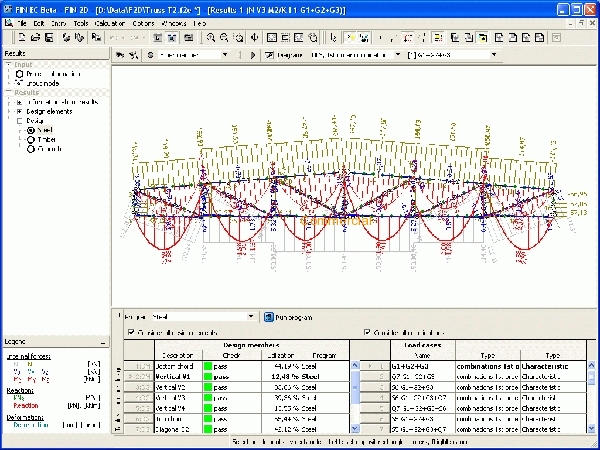
Task: Toggle Consider all combinations checkbox
Action: (368, 332)
